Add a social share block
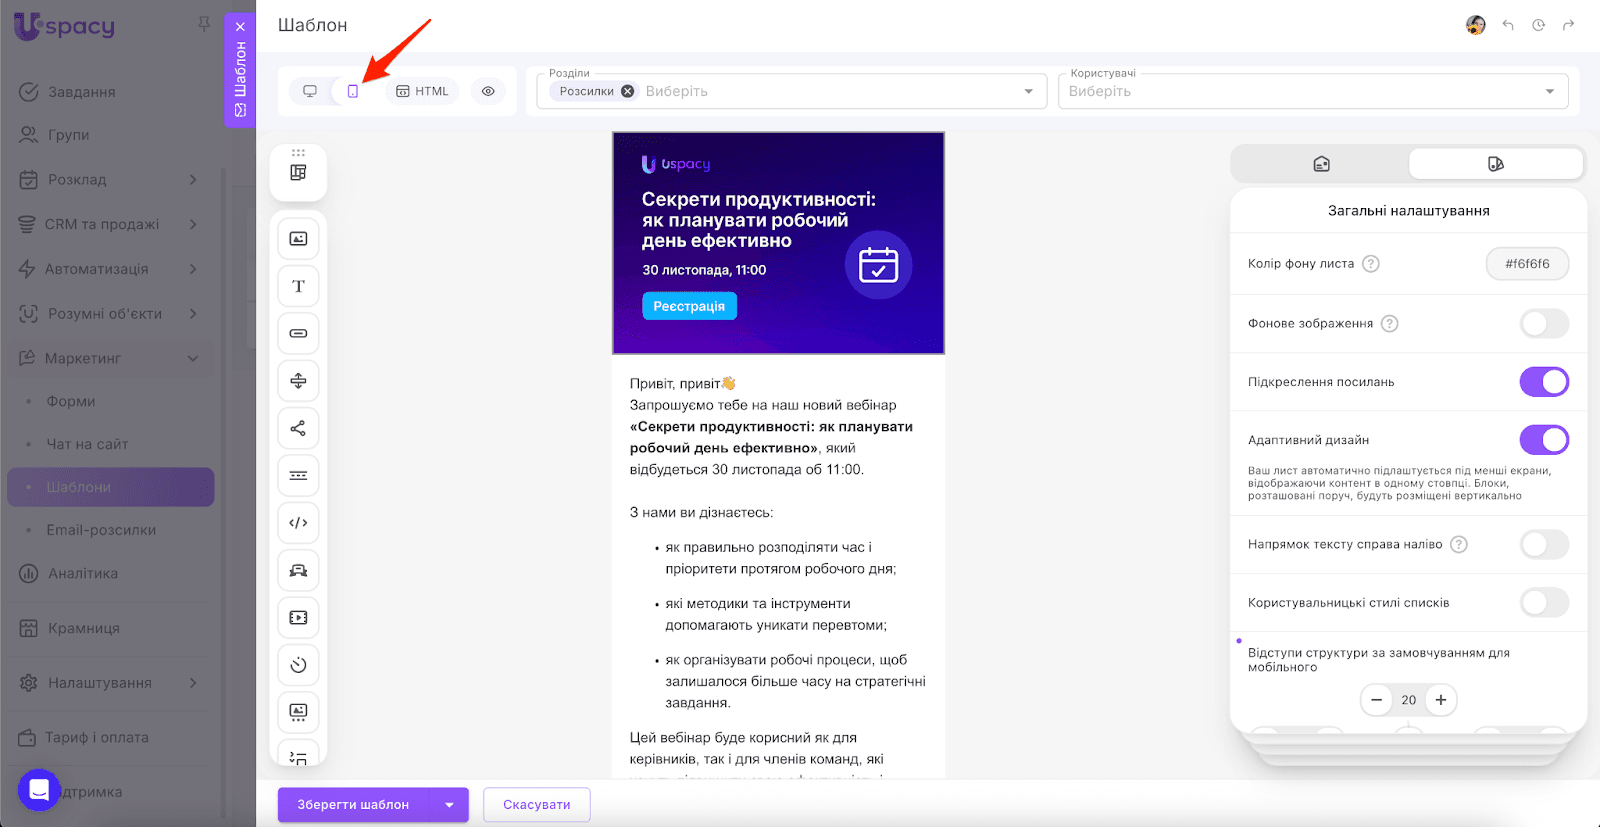The width and height of the screenshot is (1600, 827). (x=298, y=428)
